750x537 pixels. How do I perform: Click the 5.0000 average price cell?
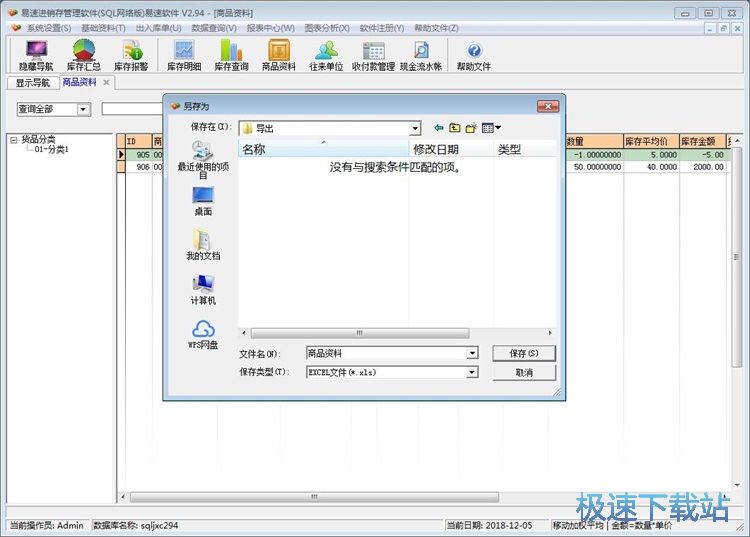(x=651, y=154)
